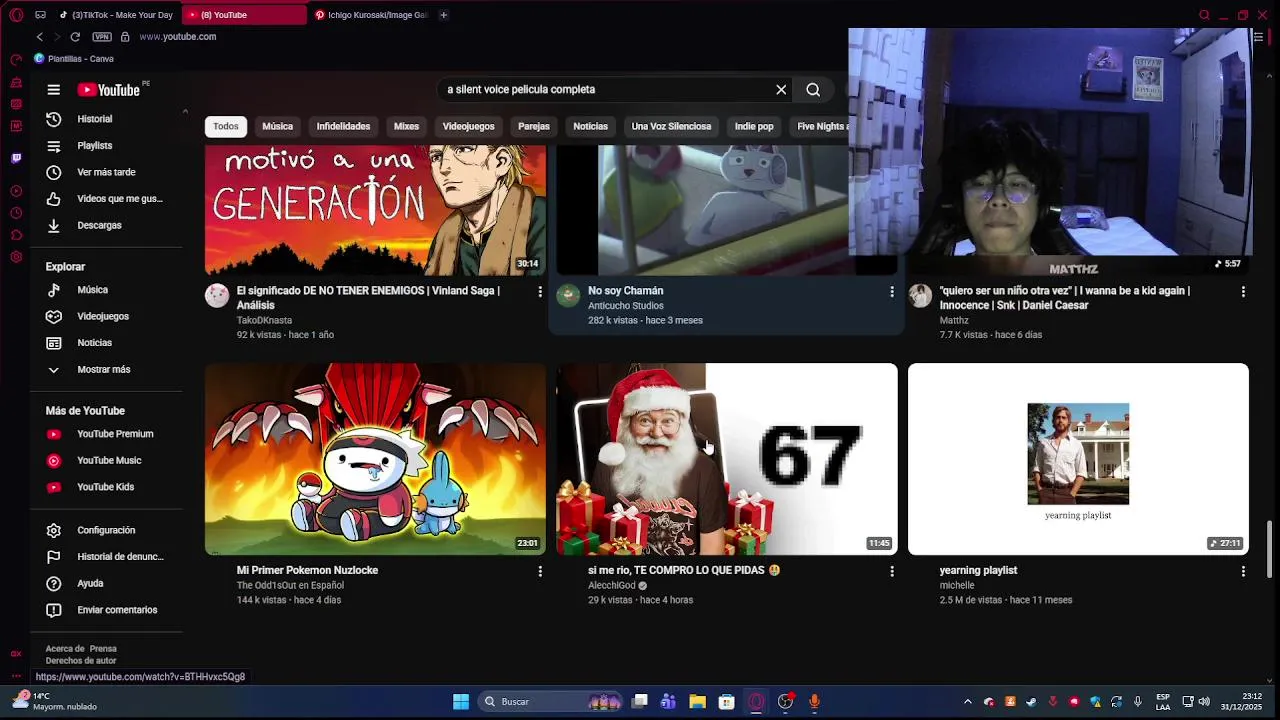The width and height of the screenshot is (1280, 720).
Task: Open options menu for yearning playlist
Action: pos(1243,571)
